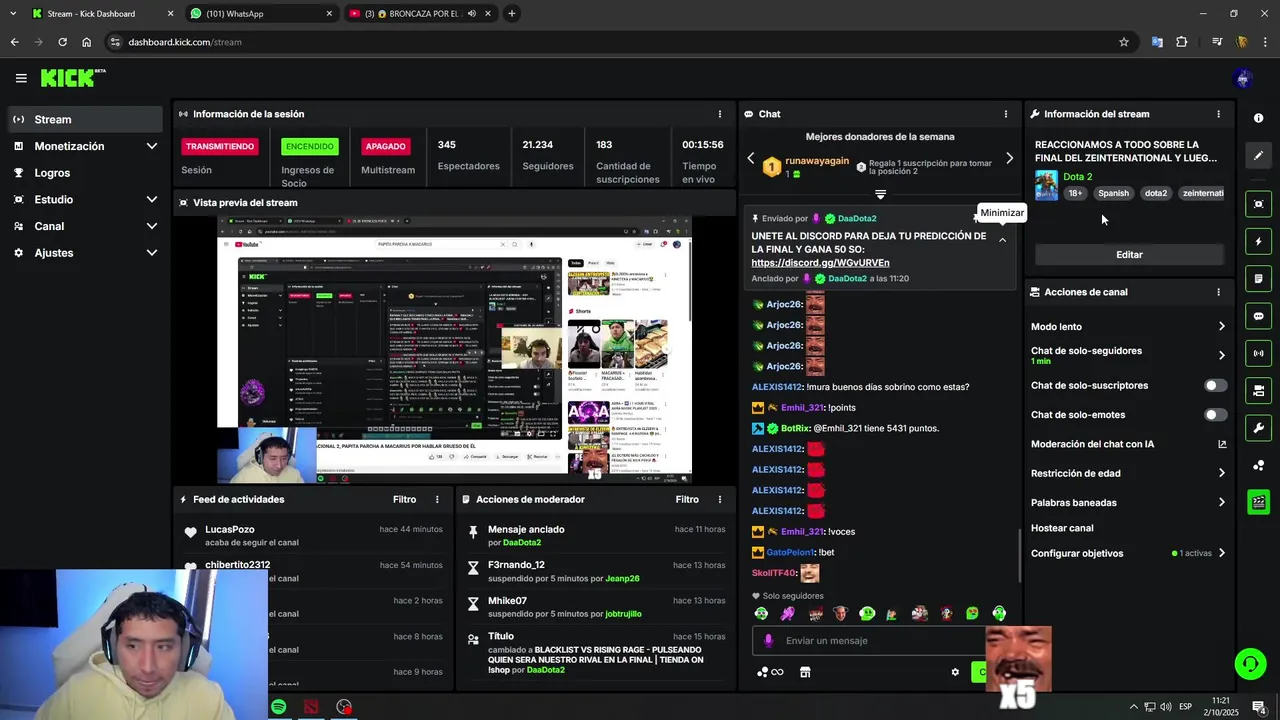
Task: Open Información de la sesión three-dot menu
Action: pos(719,114)
